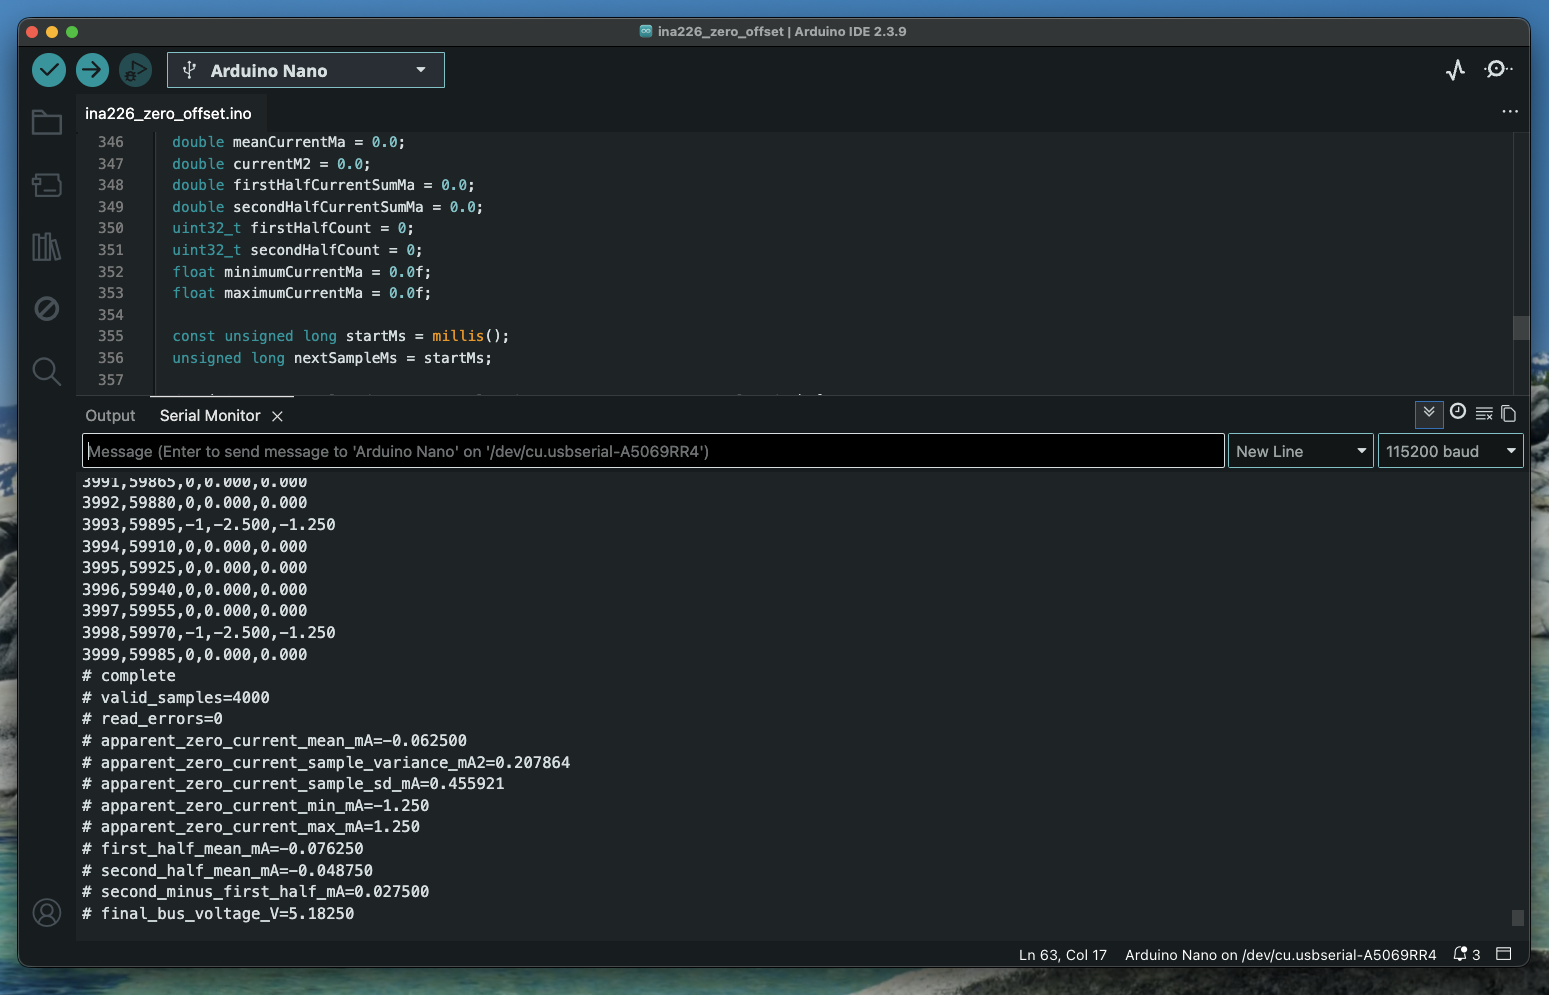Click the final_bus_voltage_V=5.18250 output line

point(218,914)
